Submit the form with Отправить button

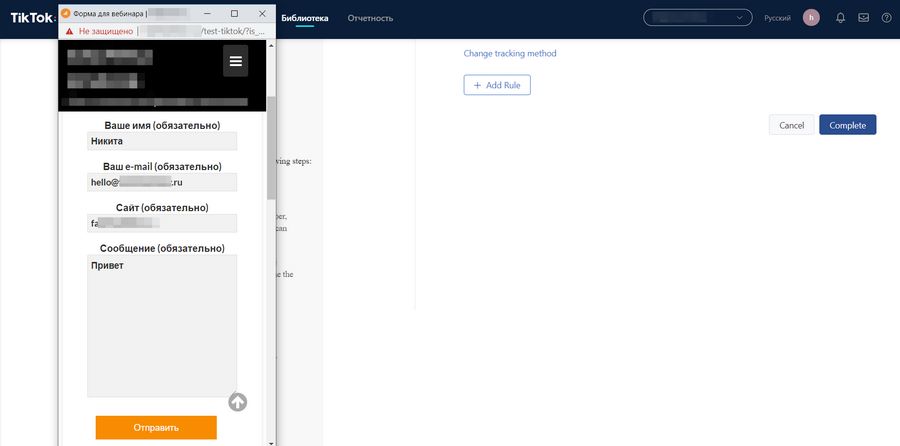pos(156,428)
